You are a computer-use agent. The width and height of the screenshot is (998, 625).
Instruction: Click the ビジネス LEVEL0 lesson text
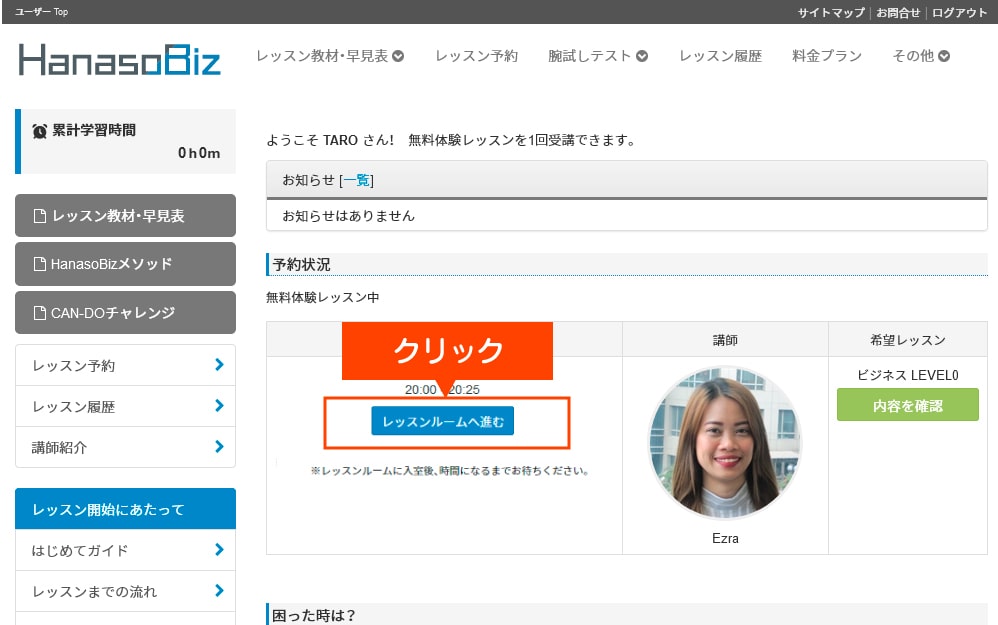(x=908, y=375)
